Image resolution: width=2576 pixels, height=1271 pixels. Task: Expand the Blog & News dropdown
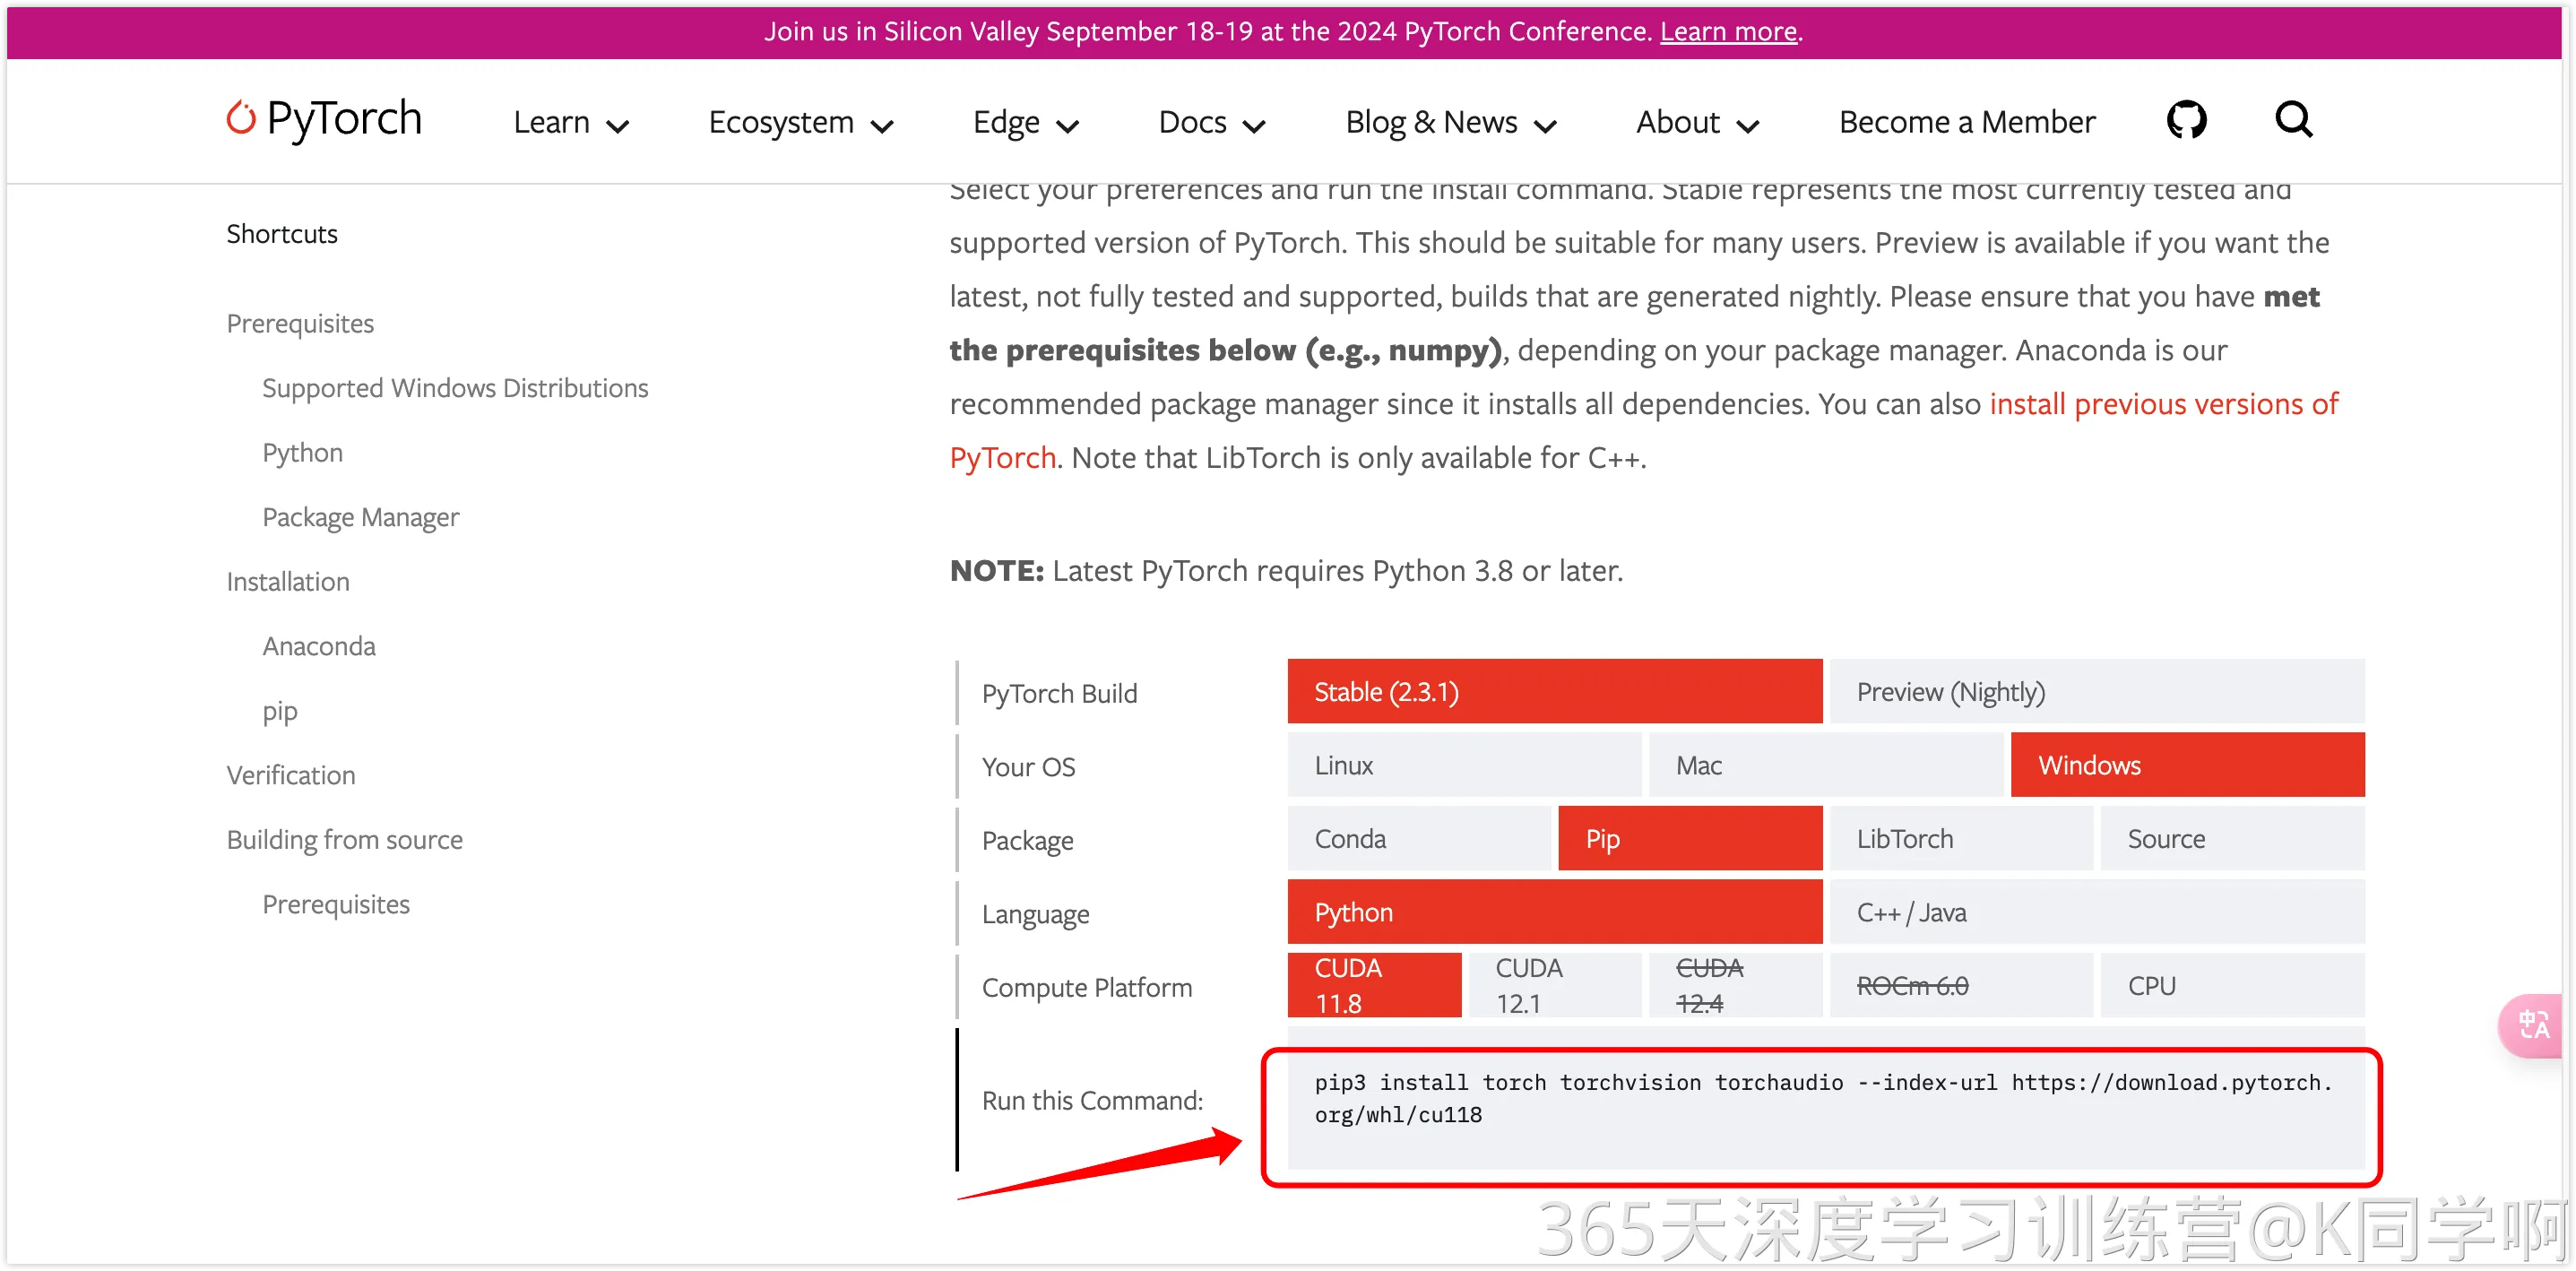(x=1450, y=122)
